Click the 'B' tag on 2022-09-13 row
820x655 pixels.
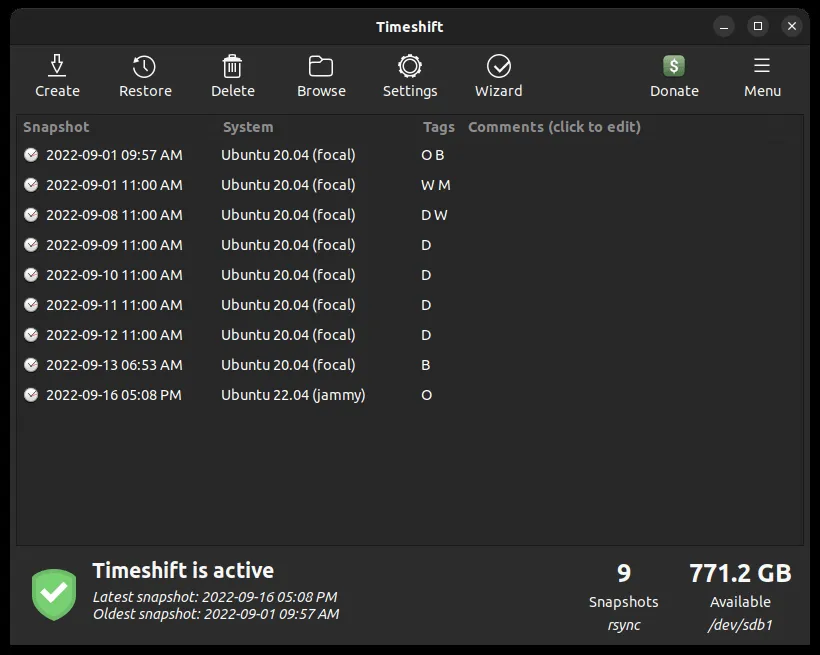tap(426, 365)
